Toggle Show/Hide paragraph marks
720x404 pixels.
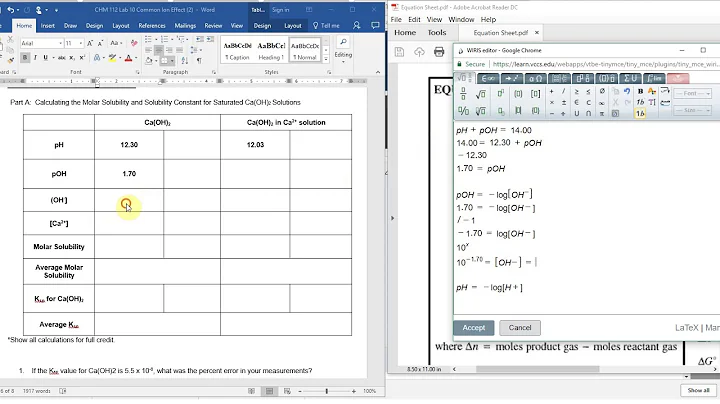pos(199,60)
